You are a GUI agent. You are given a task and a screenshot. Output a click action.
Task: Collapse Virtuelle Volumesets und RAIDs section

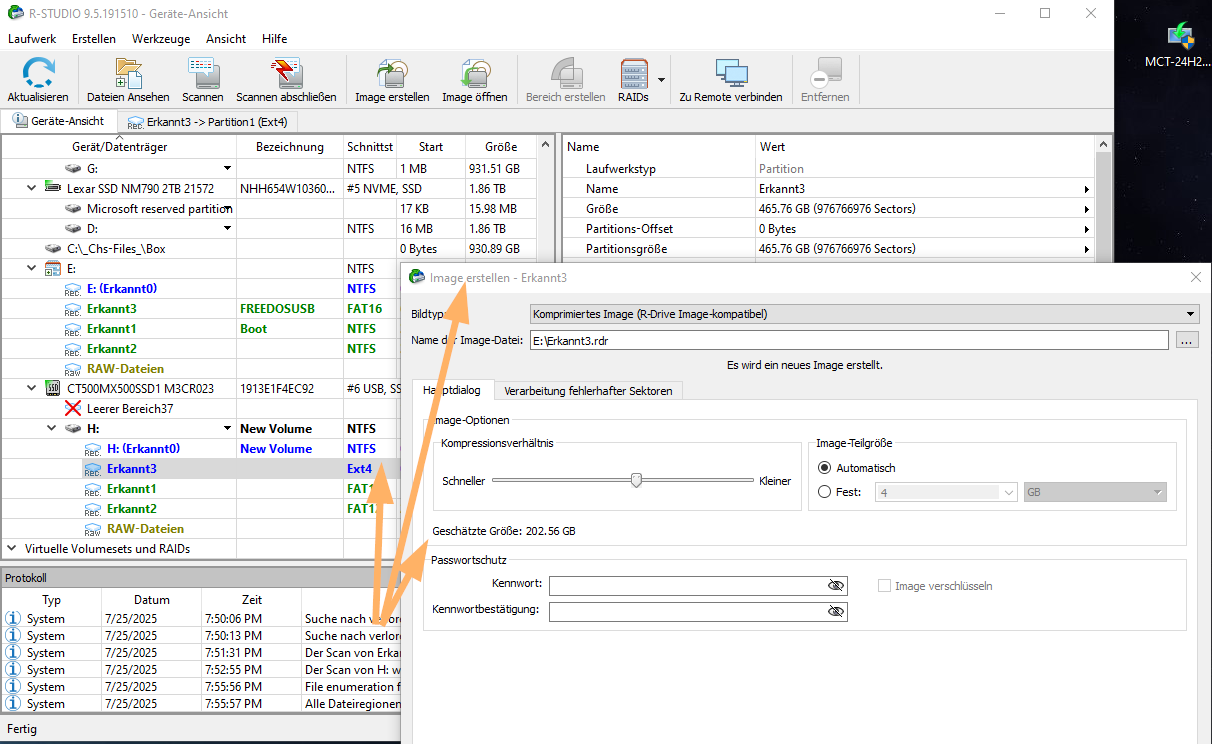[13, 548]
